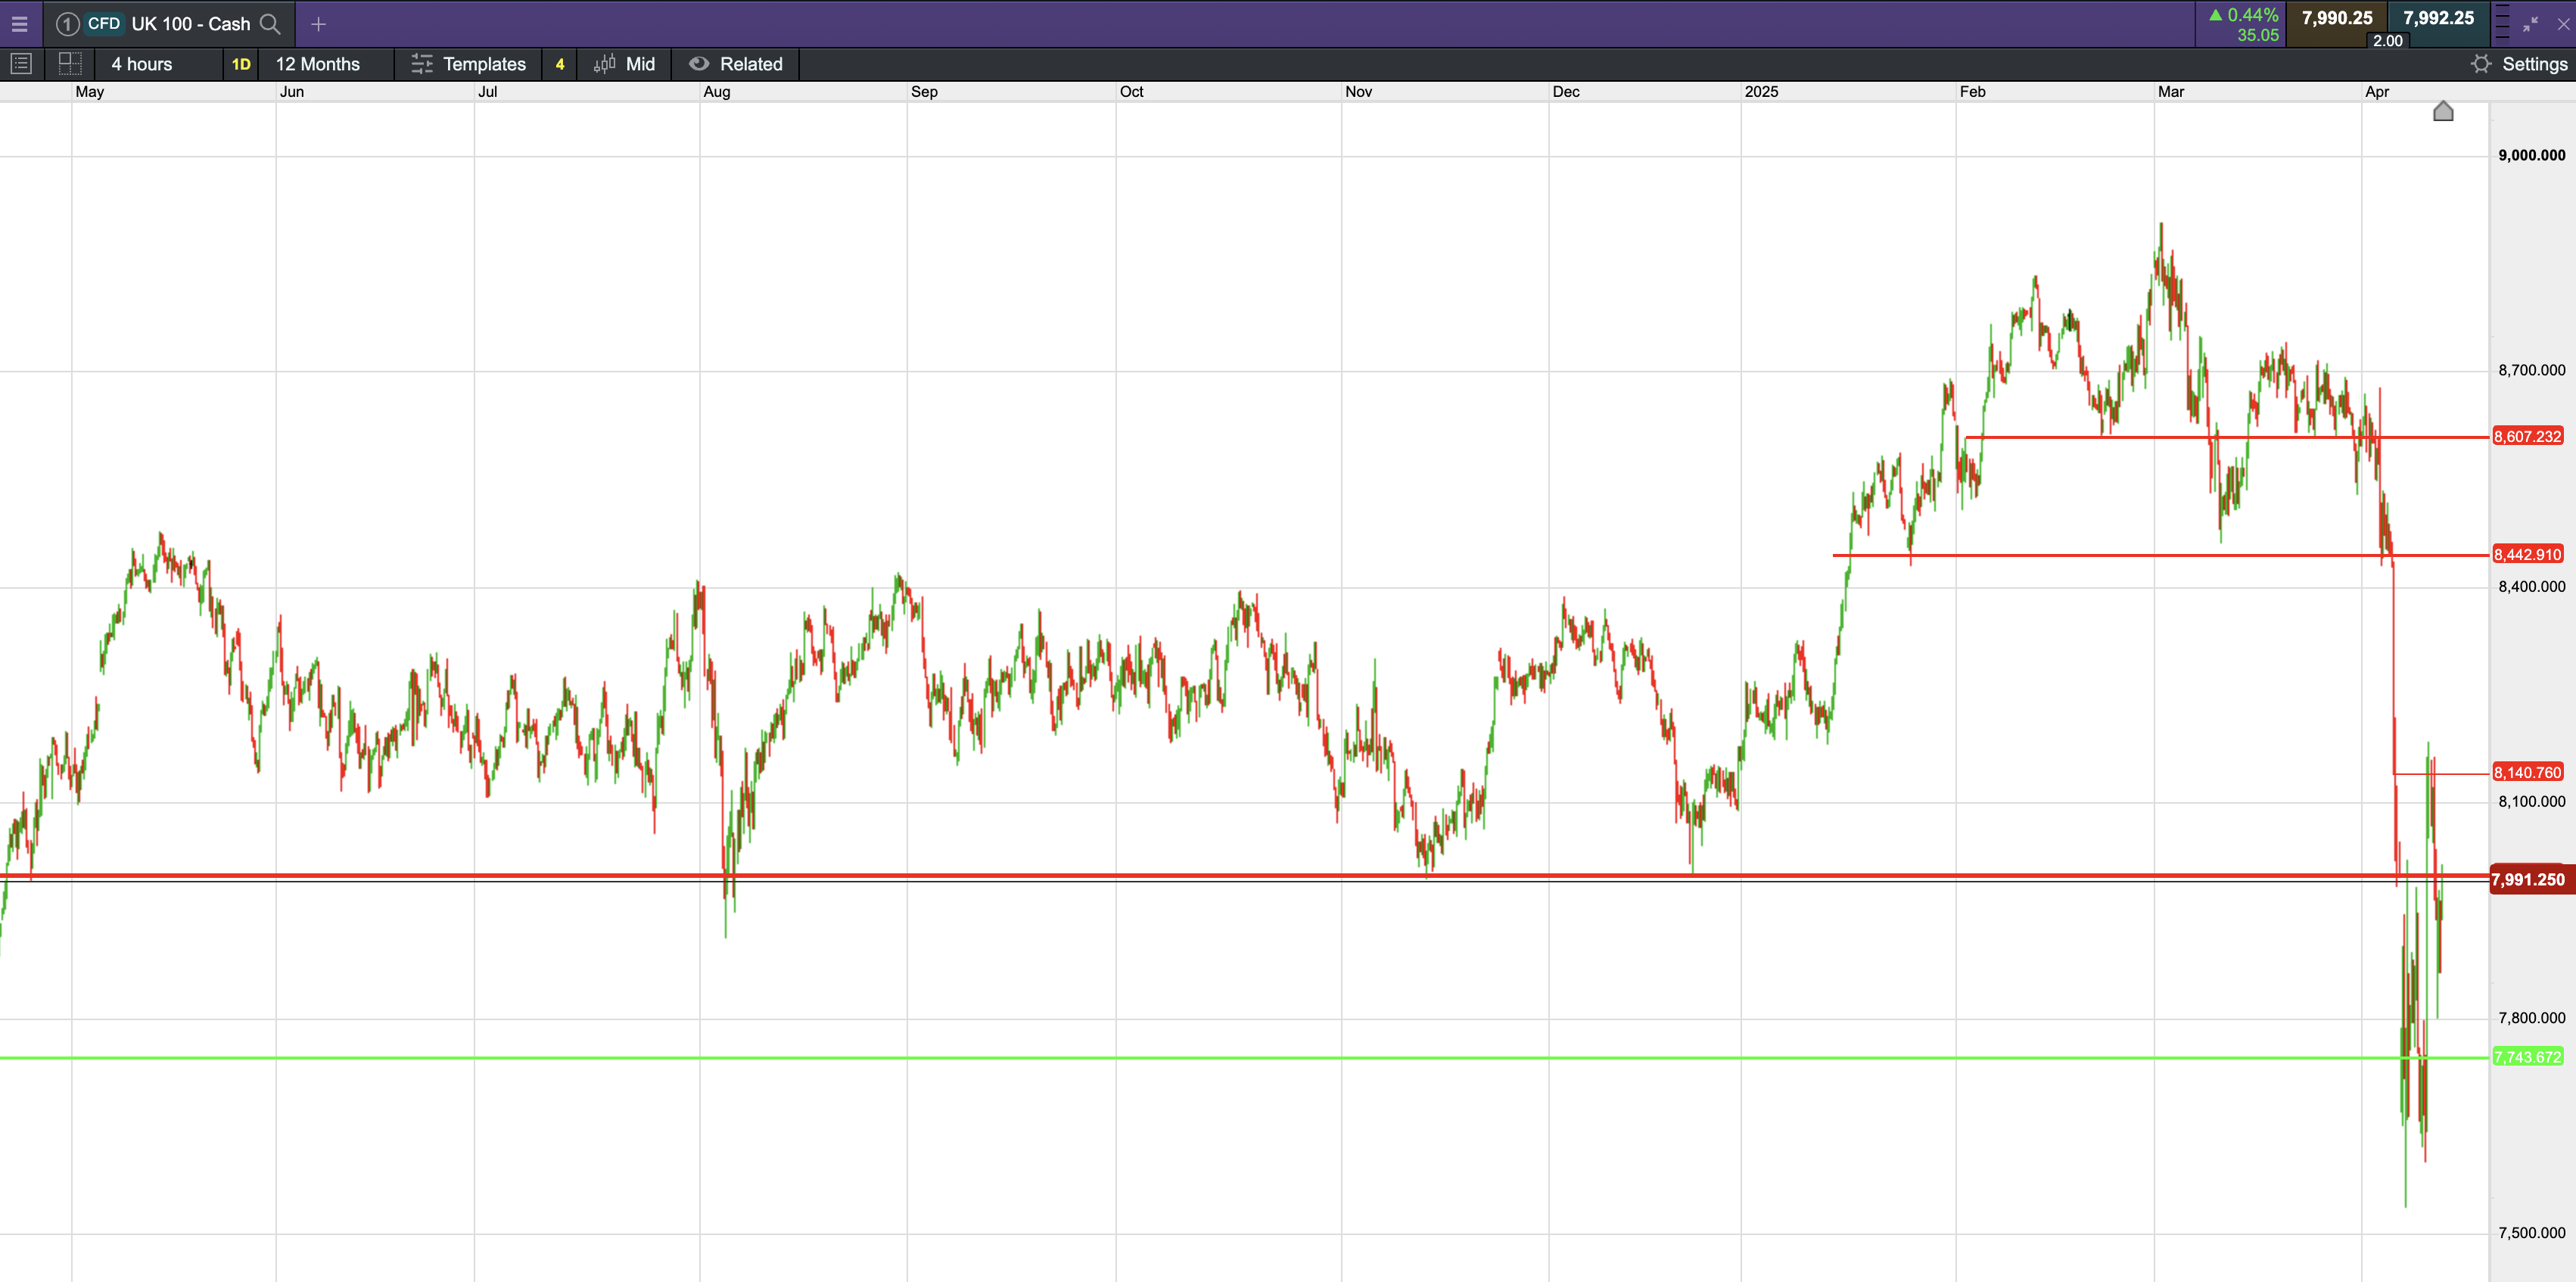Add a new chart tab with plus
The width and height of the screenshot is (2576, 1282).
point(318,24)
